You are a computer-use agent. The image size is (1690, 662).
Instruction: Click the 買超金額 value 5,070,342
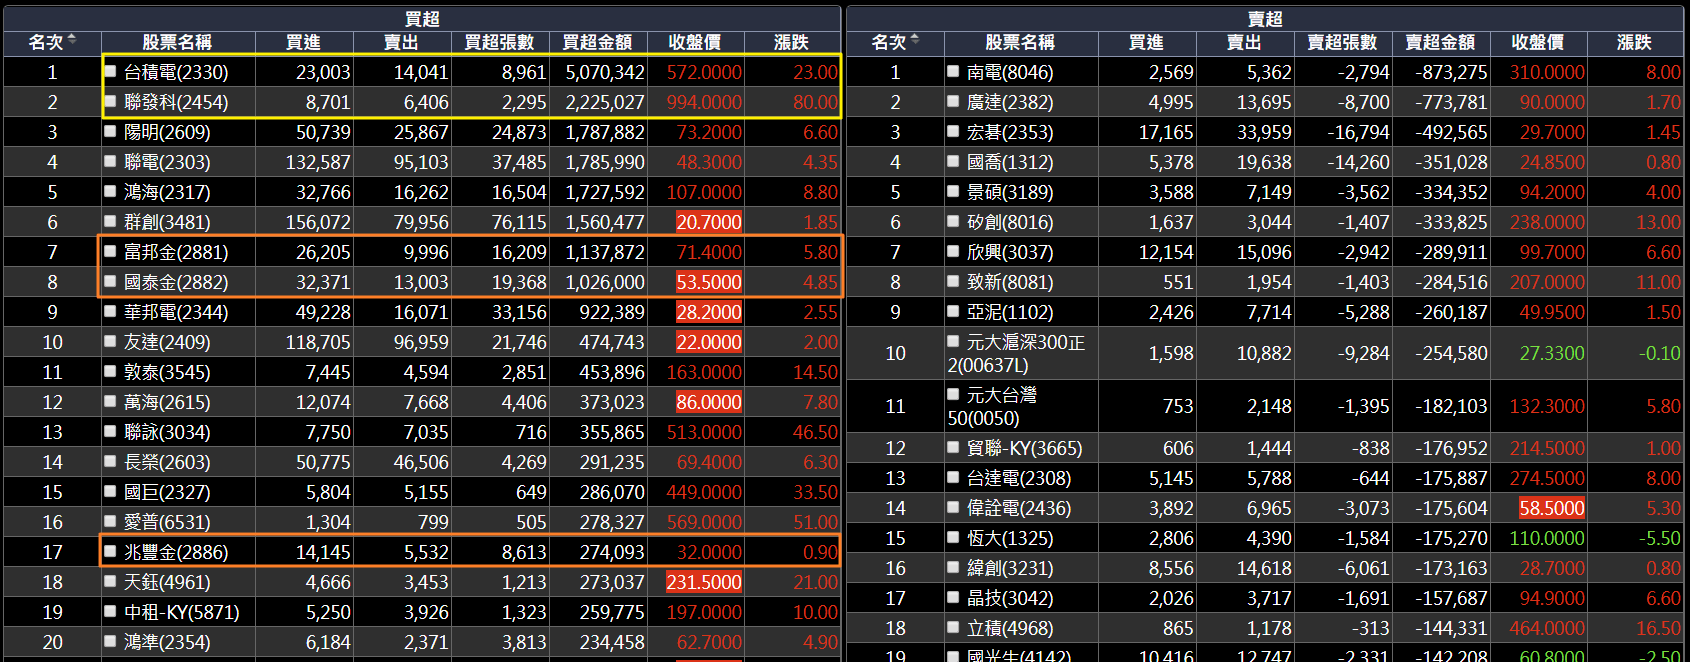(605, 72)
